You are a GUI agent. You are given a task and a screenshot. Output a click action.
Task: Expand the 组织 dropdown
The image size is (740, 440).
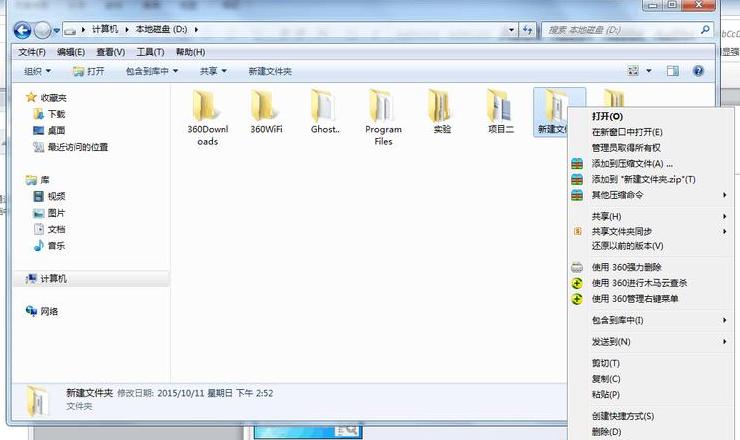point(37,71)
